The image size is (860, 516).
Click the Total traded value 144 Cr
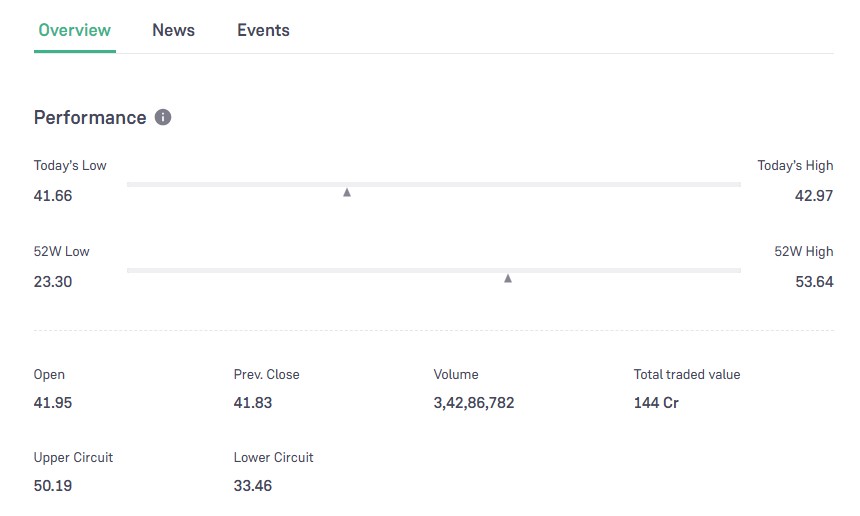(x=656, y=403)
